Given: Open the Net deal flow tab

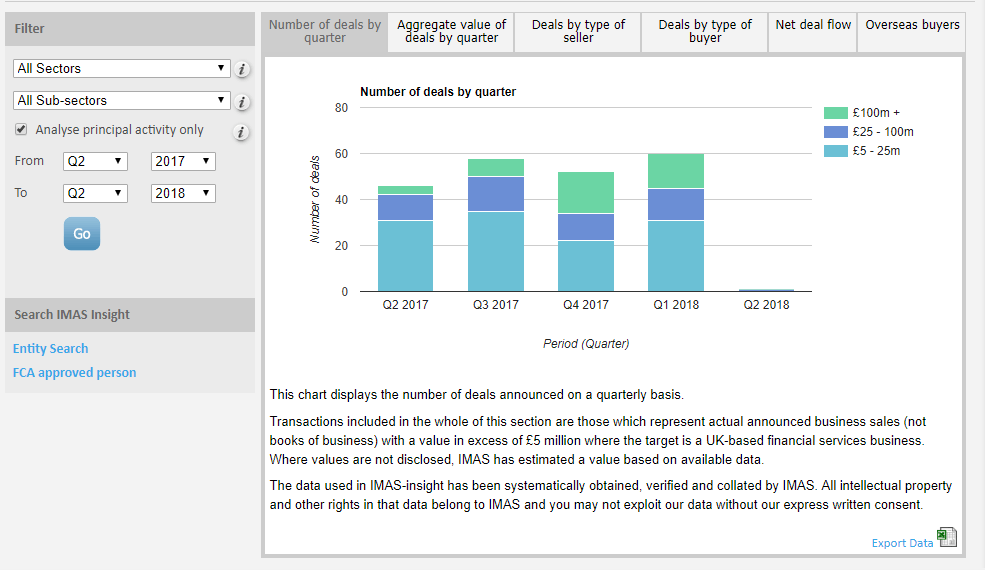Looking at the screenshot, I should (813, 25).
